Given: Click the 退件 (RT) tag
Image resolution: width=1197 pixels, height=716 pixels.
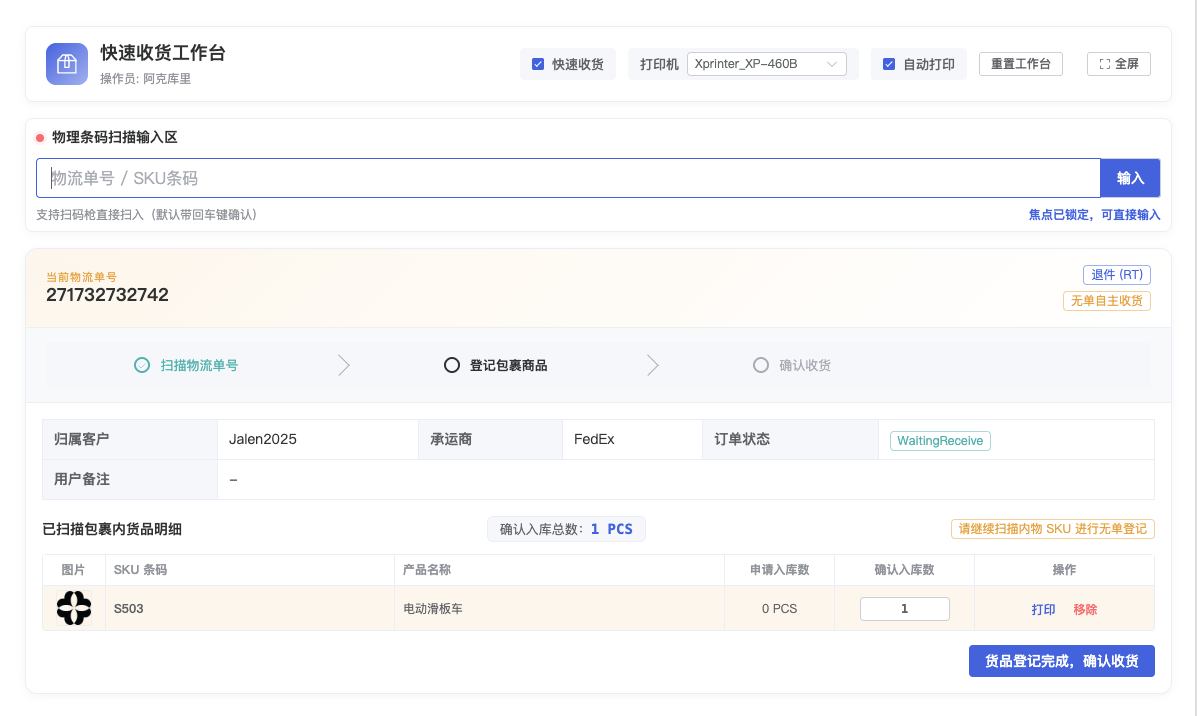Looking at the screenshot, I should [x=1117, y=275].
